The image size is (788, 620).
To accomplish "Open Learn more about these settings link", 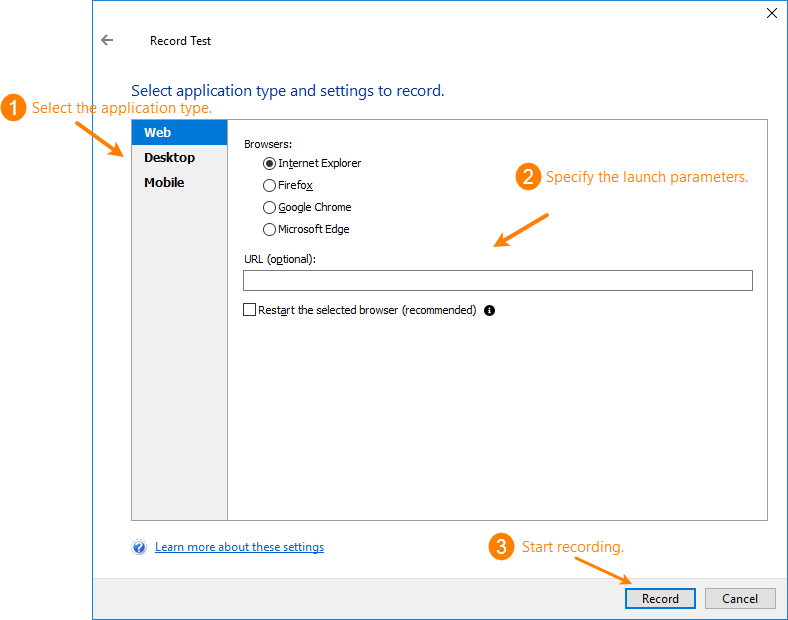I will (x=239, y=547).
